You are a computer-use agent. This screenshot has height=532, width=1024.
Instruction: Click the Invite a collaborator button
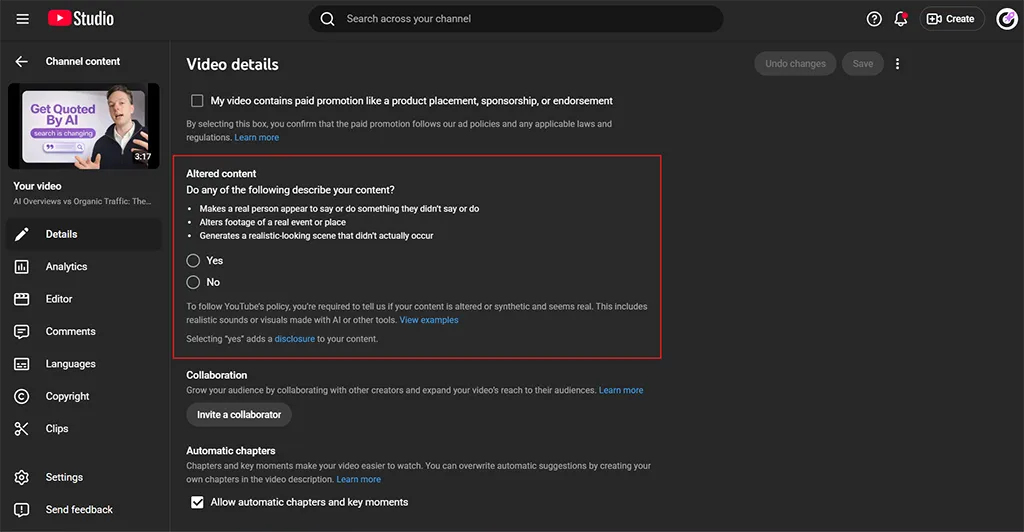click(239, 415)
